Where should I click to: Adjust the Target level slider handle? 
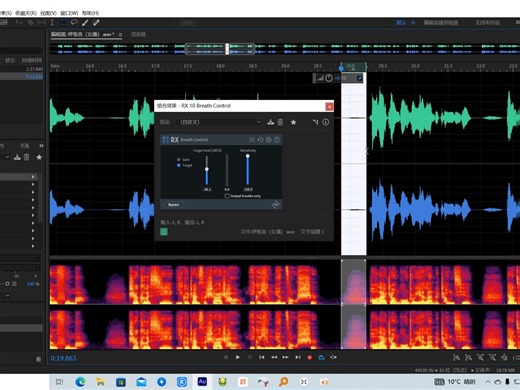pos(207,169)
